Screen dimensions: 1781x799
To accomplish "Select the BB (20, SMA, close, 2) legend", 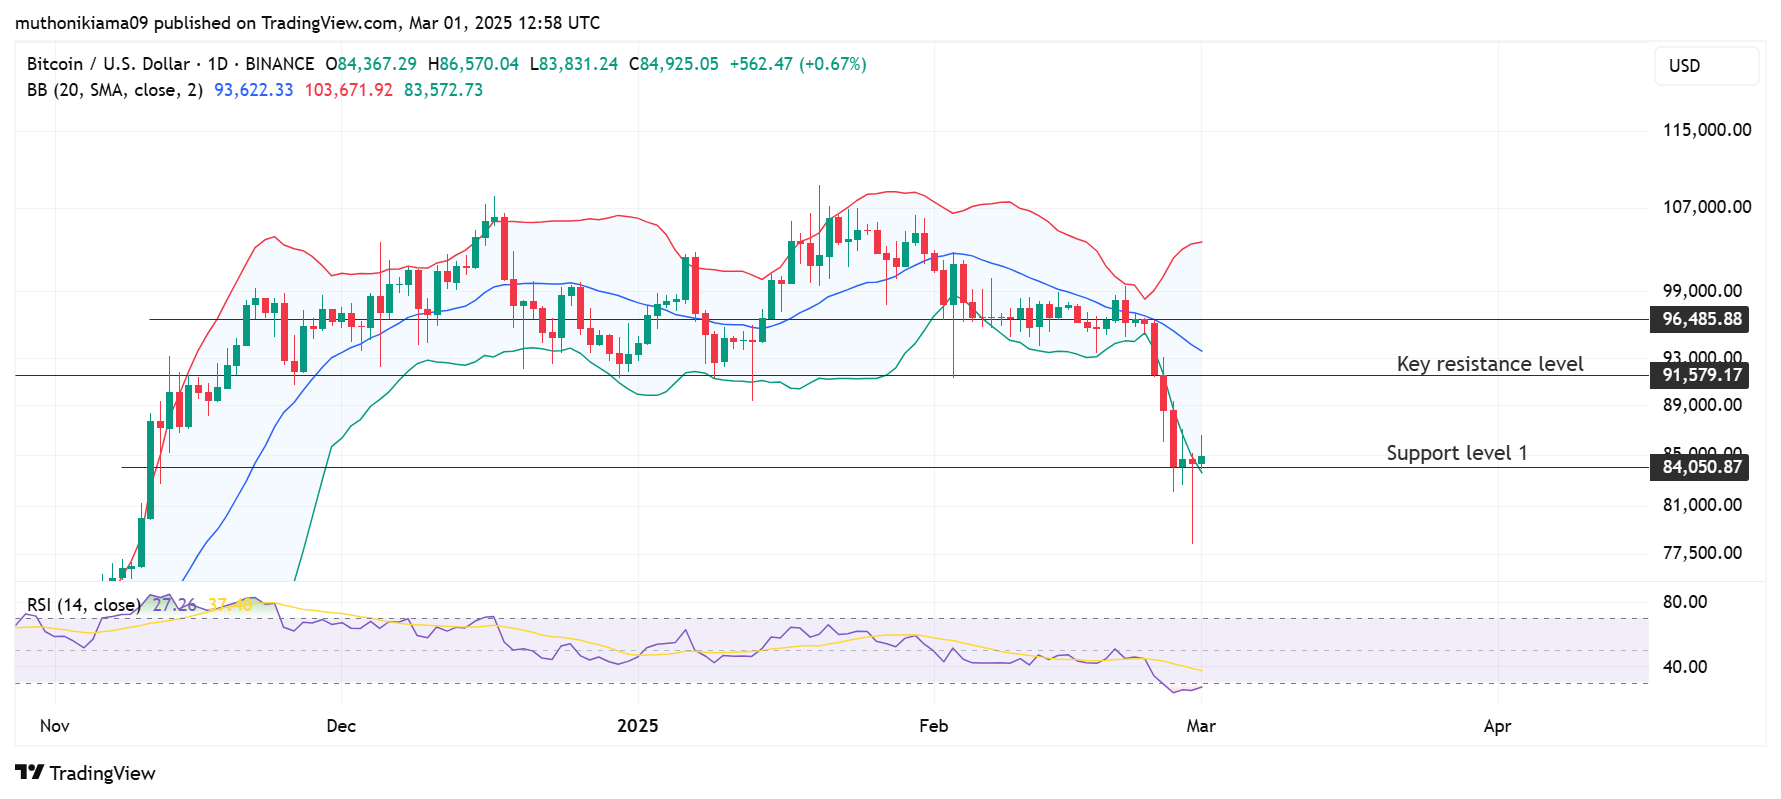I will click(x=114, y=90).
